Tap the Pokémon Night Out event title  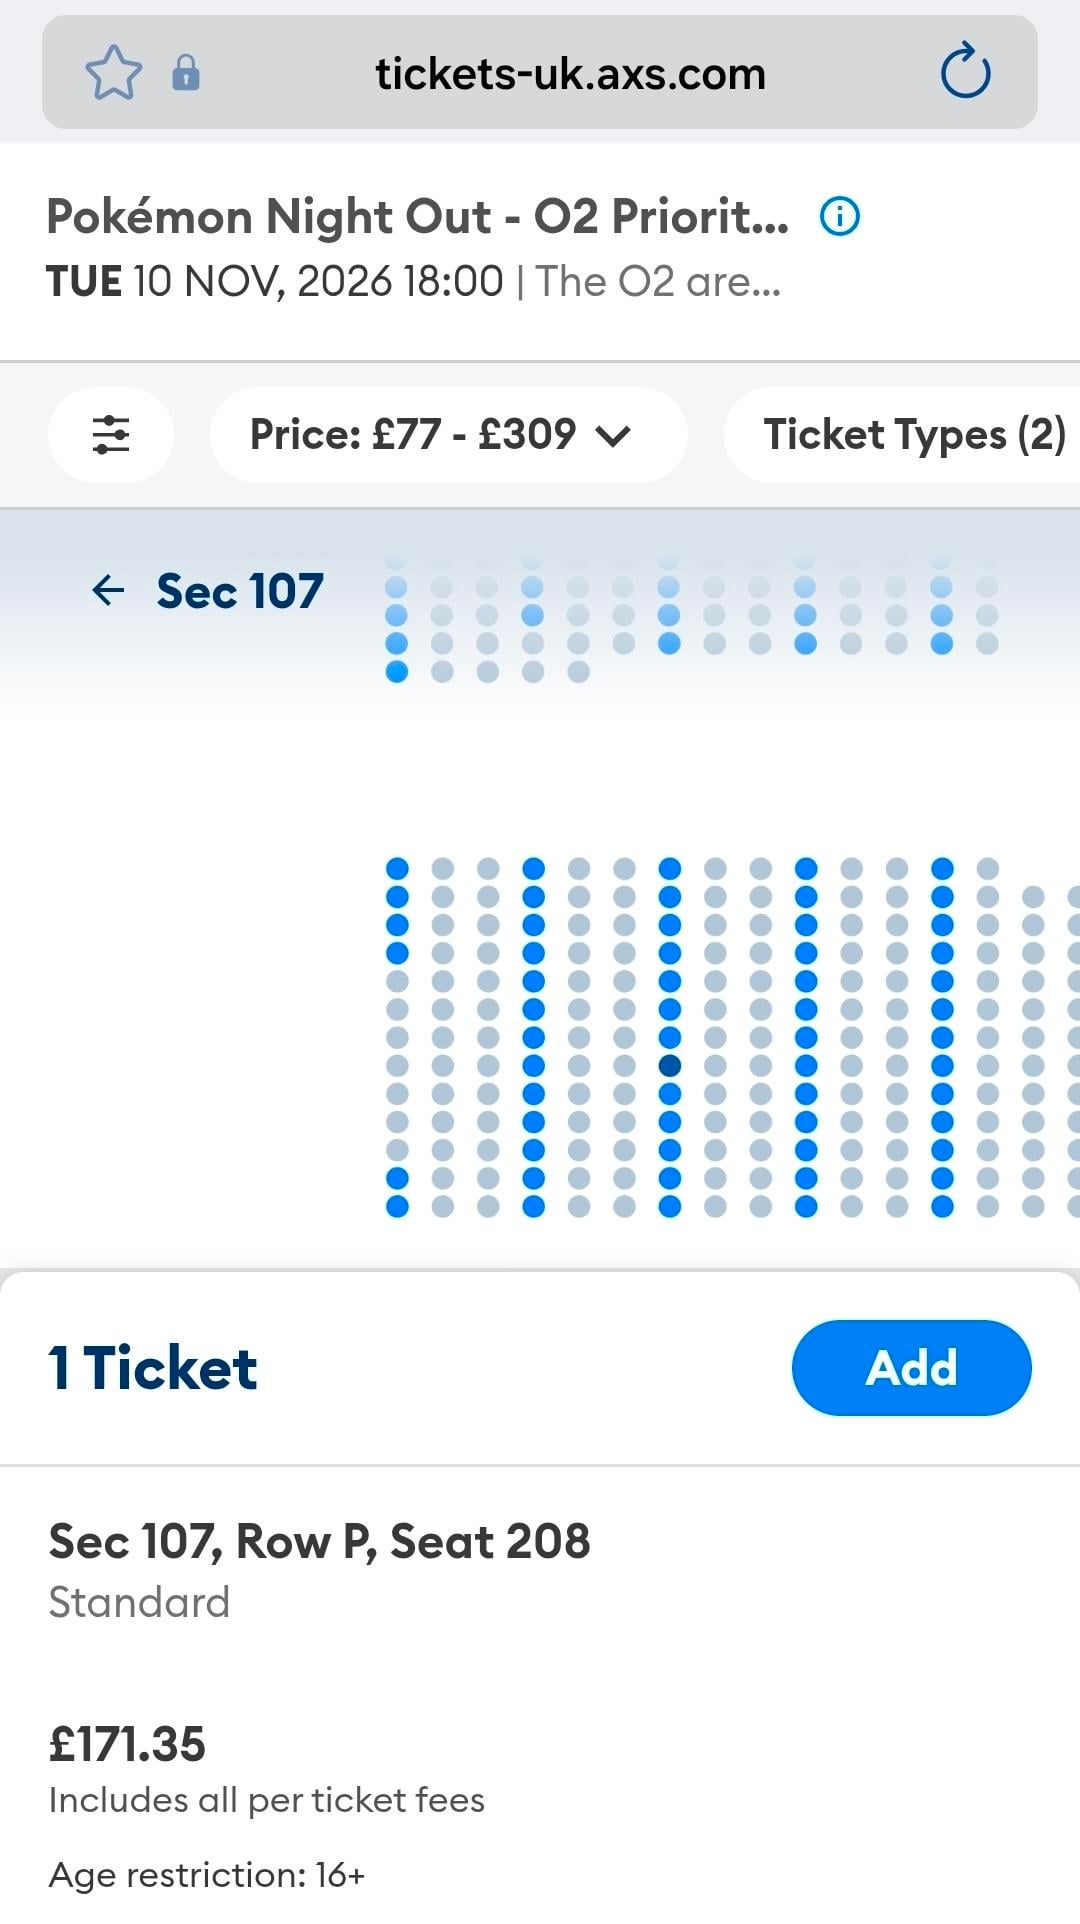(x=417, y=217)
